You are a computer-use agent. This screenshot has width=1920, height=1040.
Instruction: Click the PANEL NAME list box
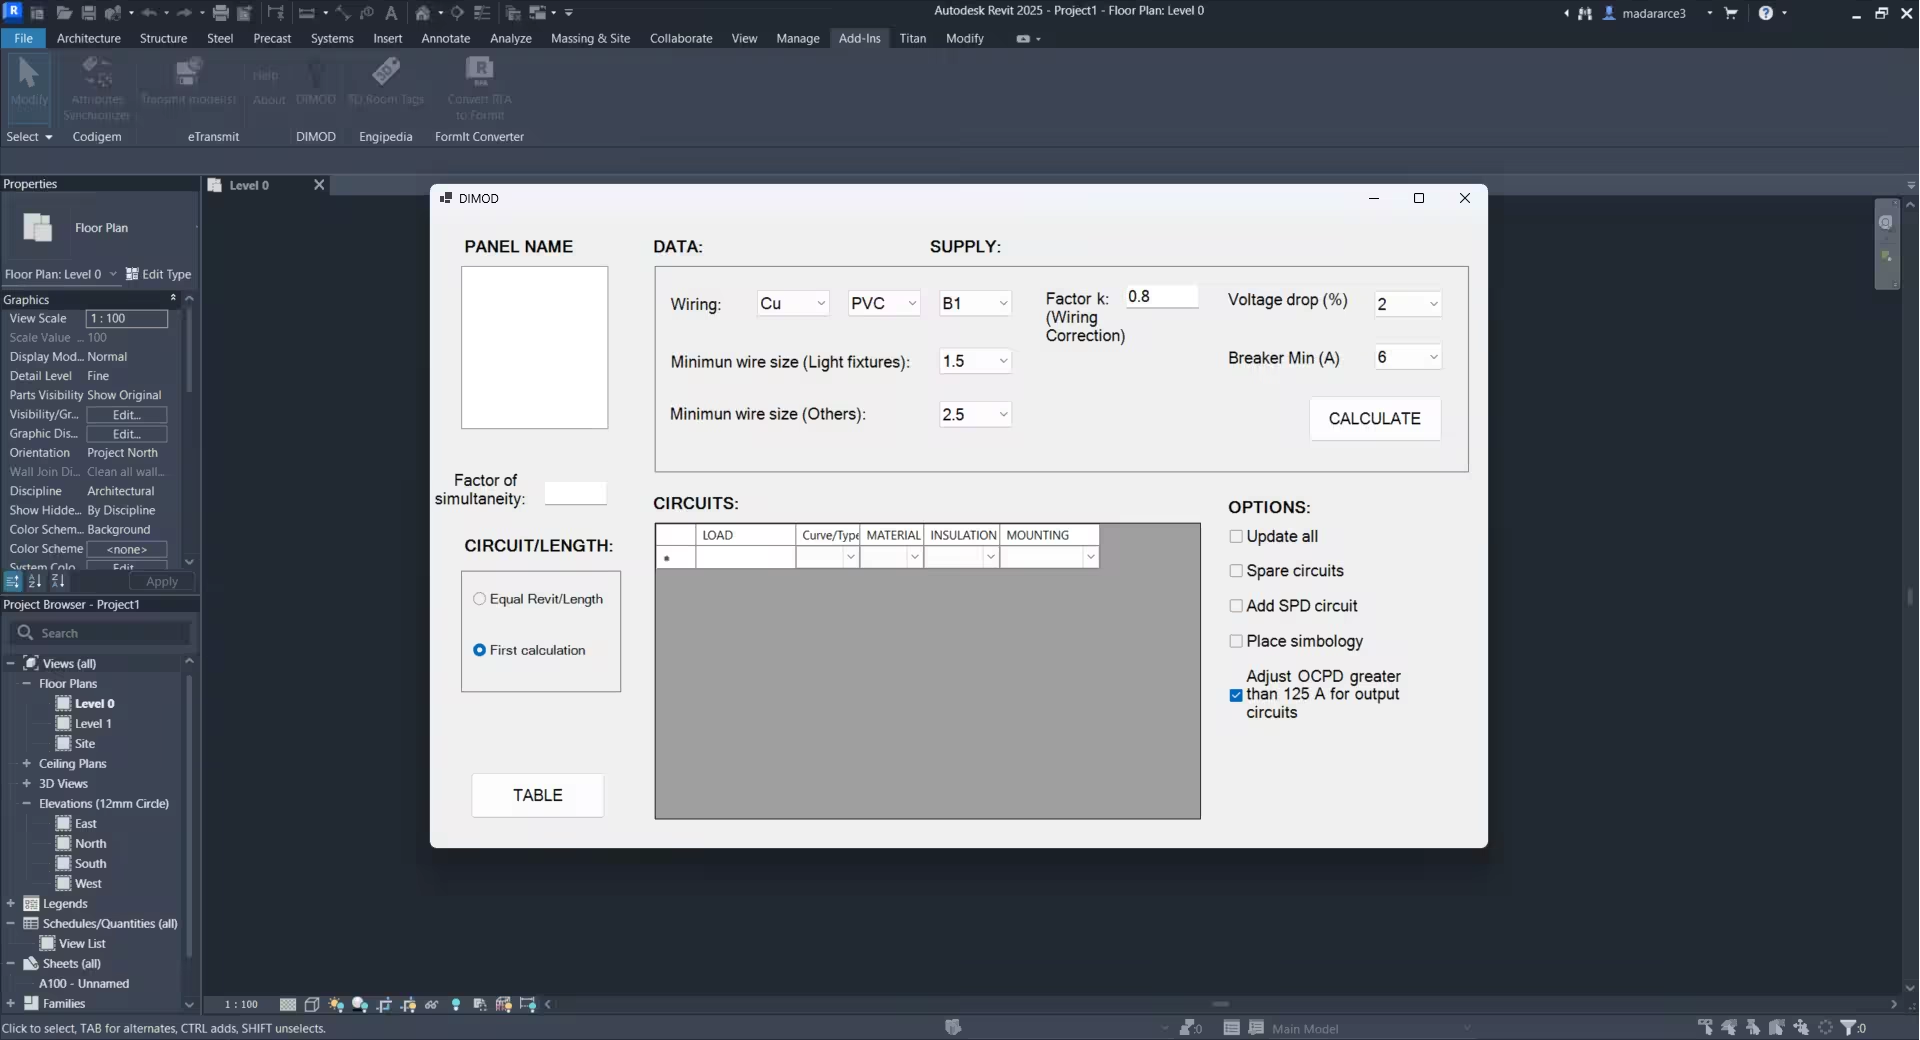tap(534, 347)
